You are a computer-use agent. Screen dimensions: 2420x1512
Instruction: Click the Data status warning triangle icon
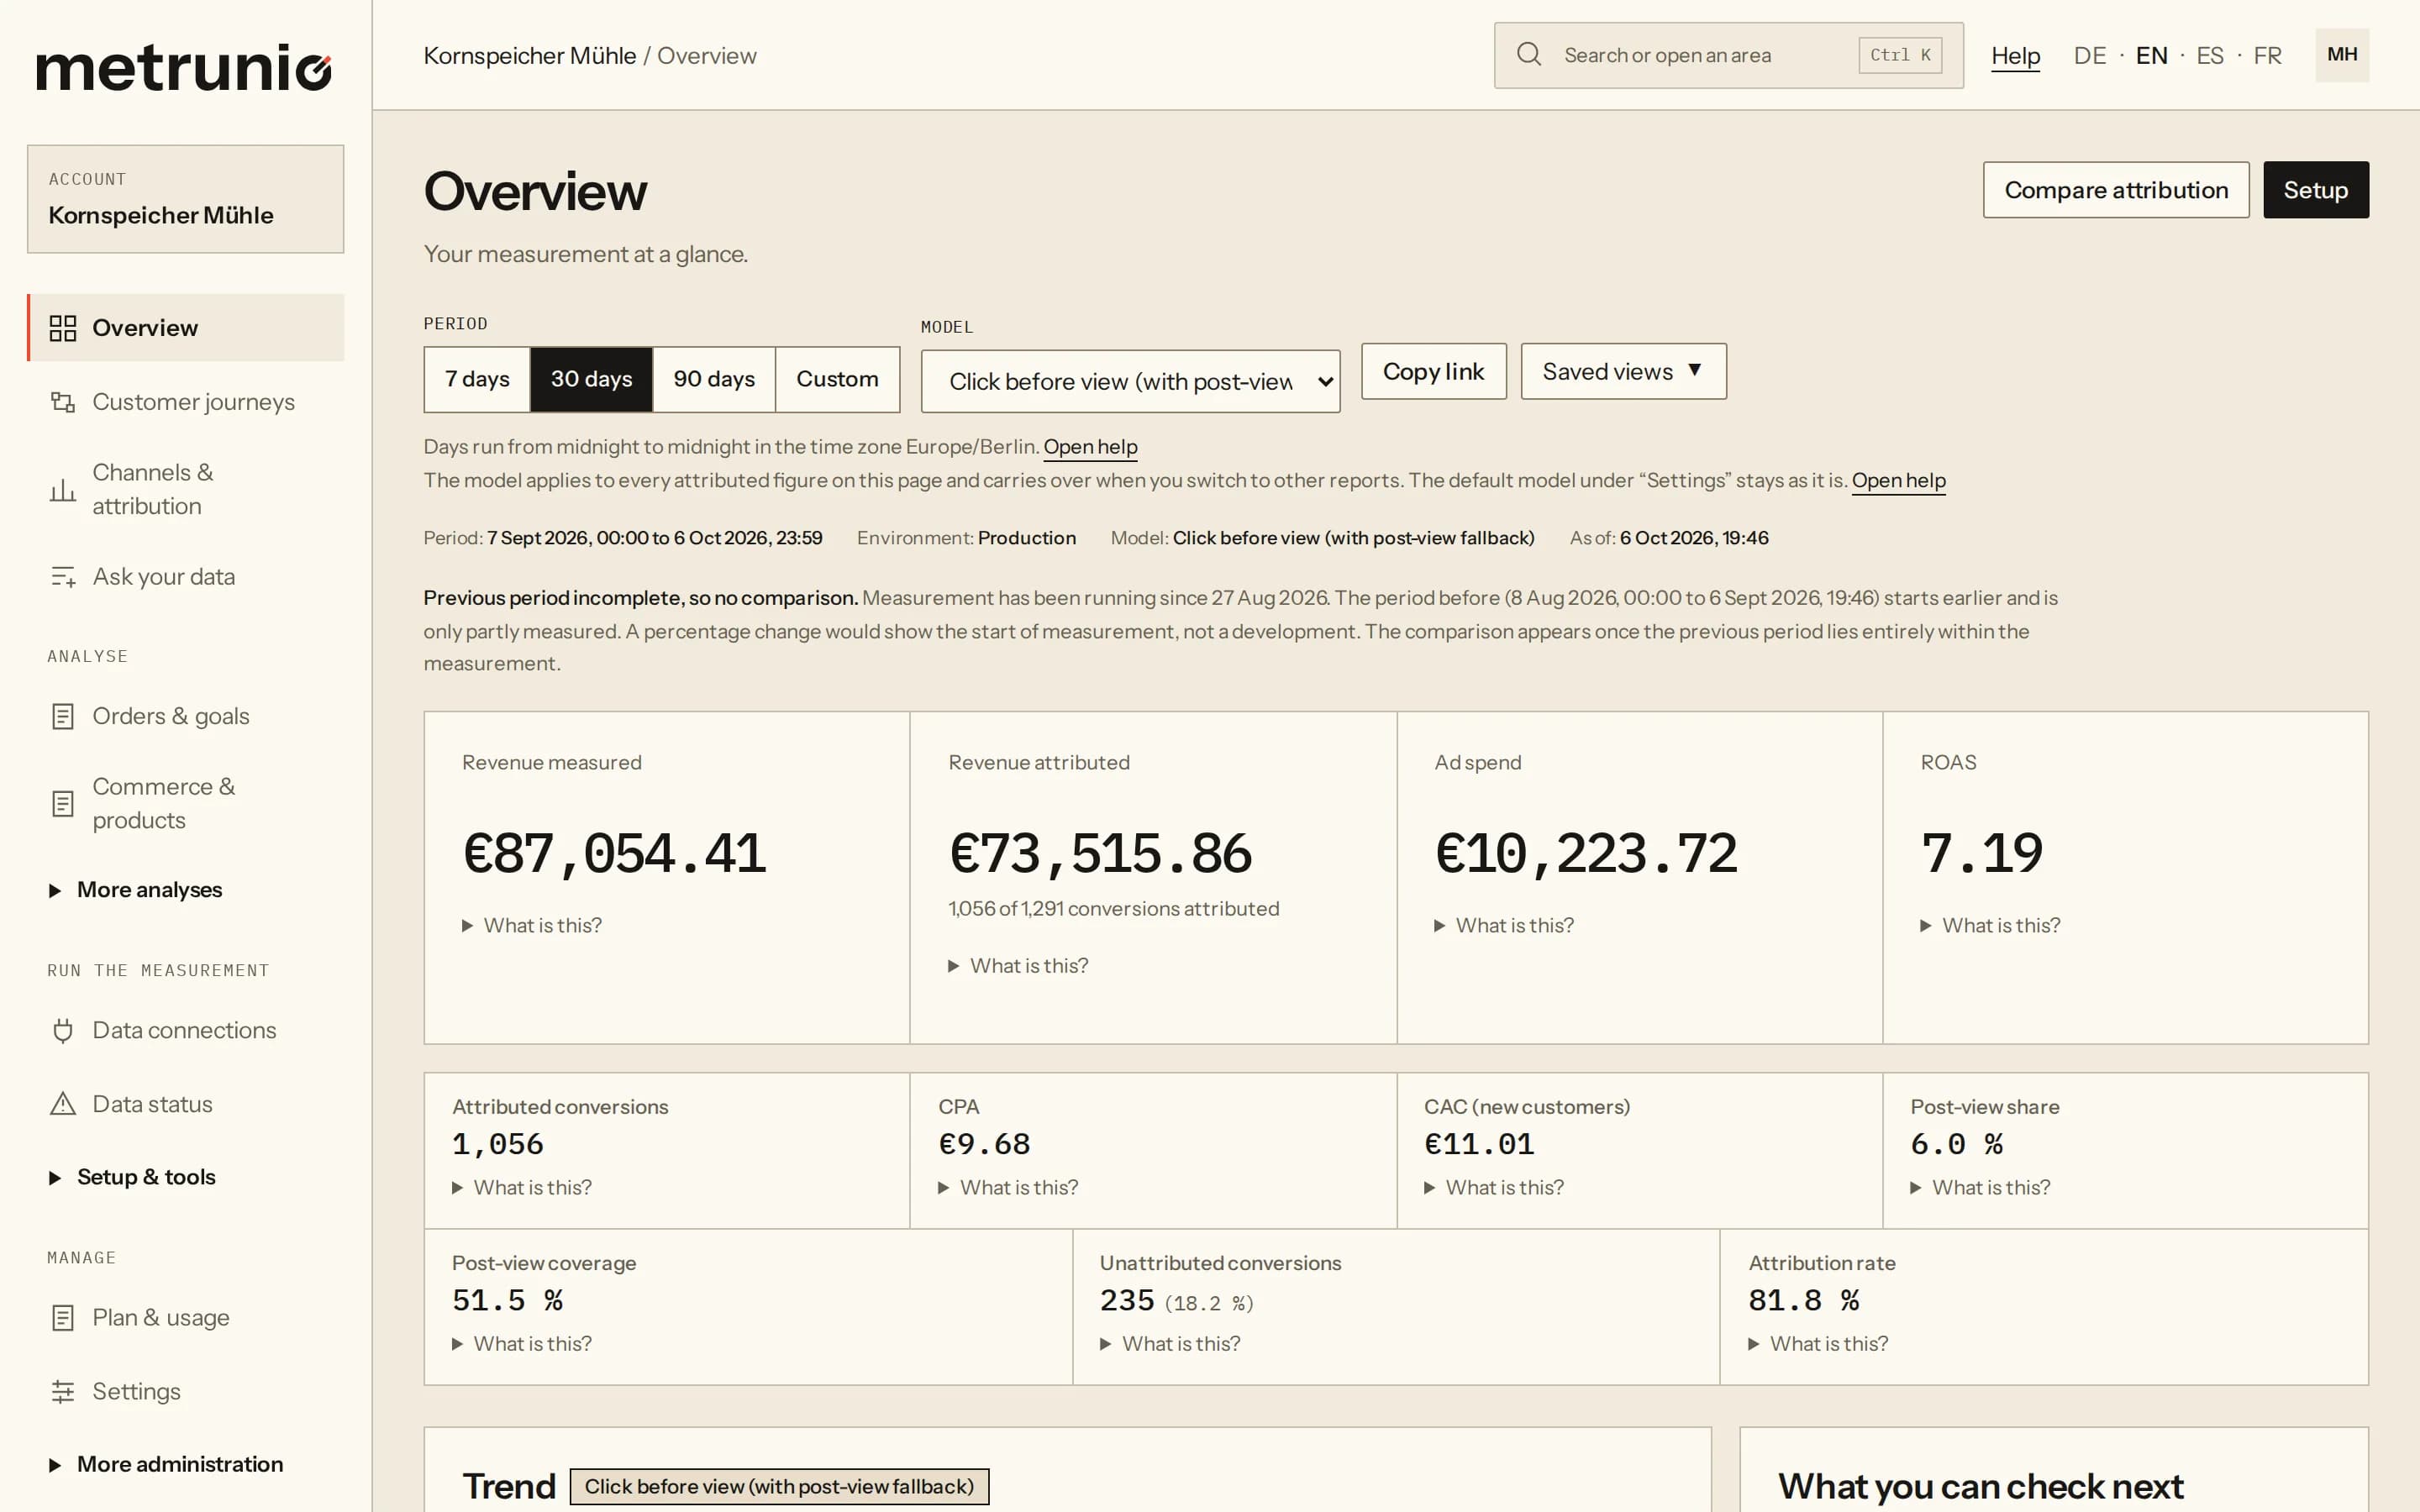click(63, 1104)
